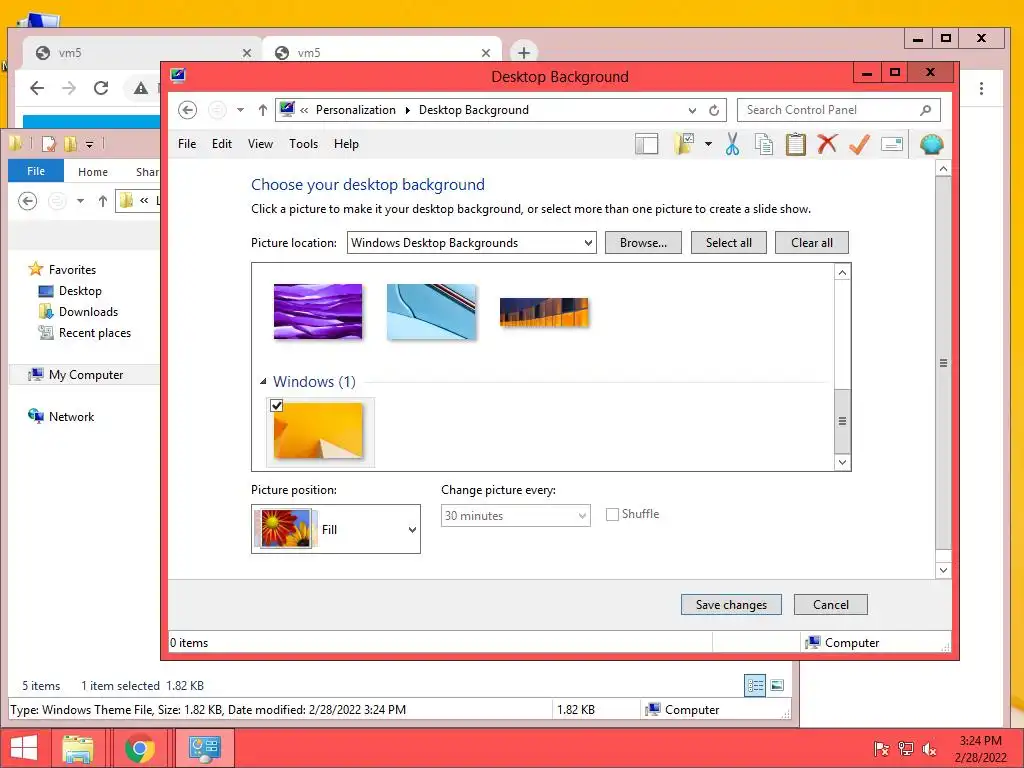Reload the page in Chrome
The width and height of the screenshot is (1024, 768).
tap(101, 88)
